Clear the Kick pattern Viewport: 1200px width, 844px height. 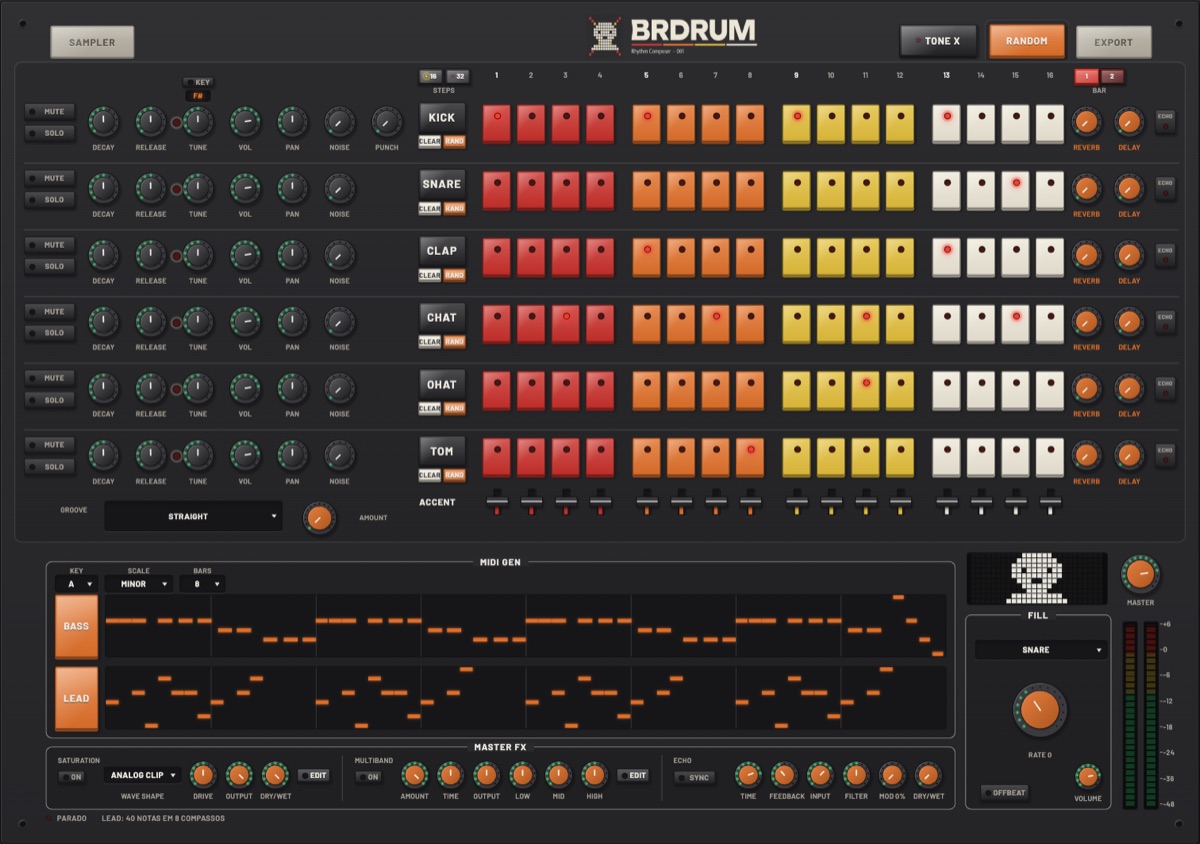[x=429, y=142]
